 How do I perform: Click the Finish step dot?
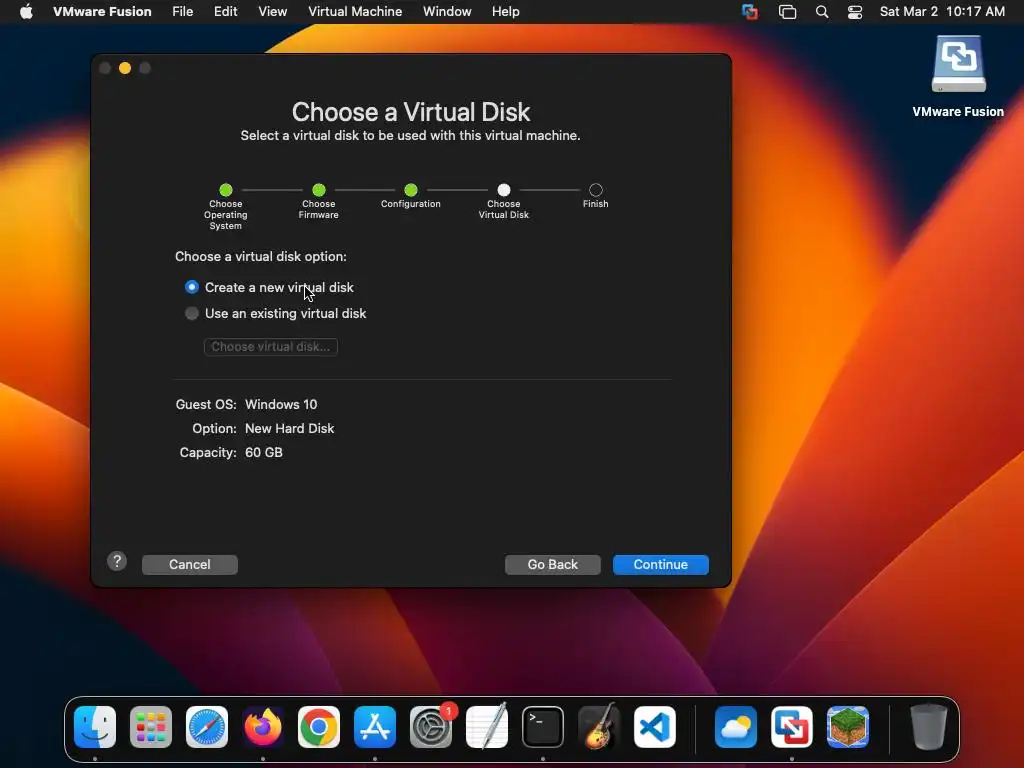(596, 190)
